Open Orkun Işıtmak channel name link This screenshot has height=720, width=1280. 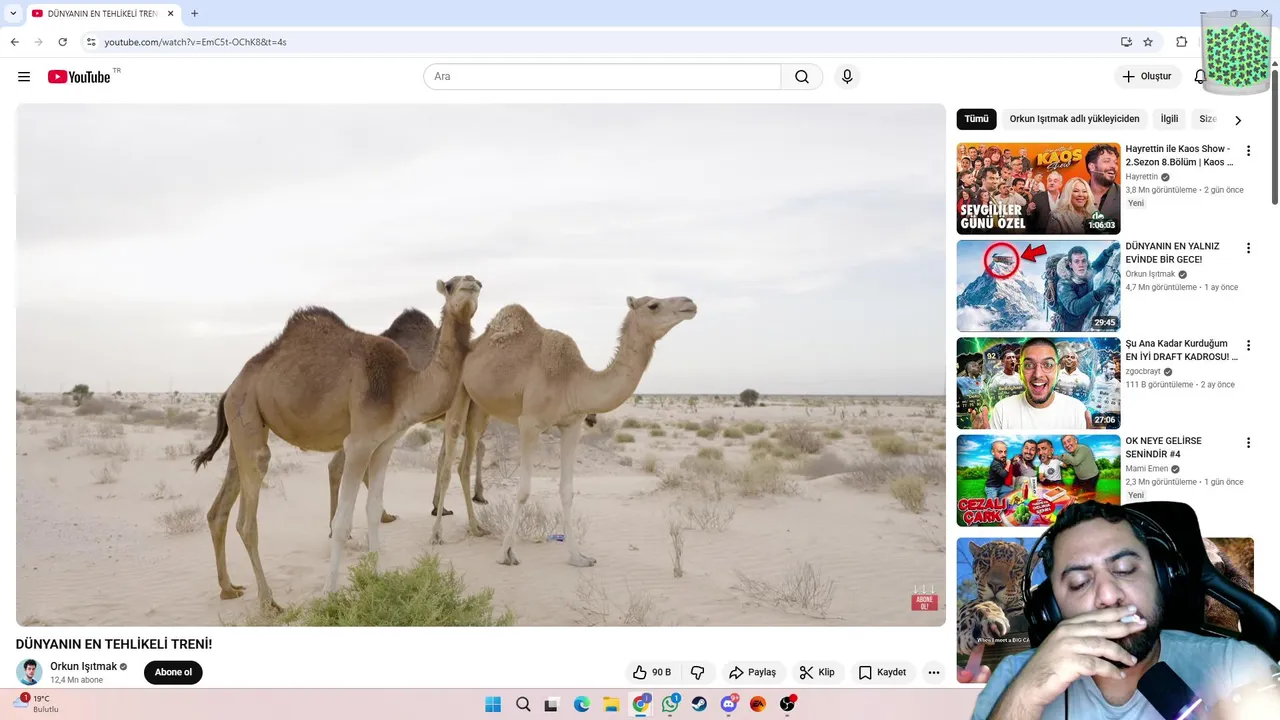pyautogui.click(x=84, y=666)
